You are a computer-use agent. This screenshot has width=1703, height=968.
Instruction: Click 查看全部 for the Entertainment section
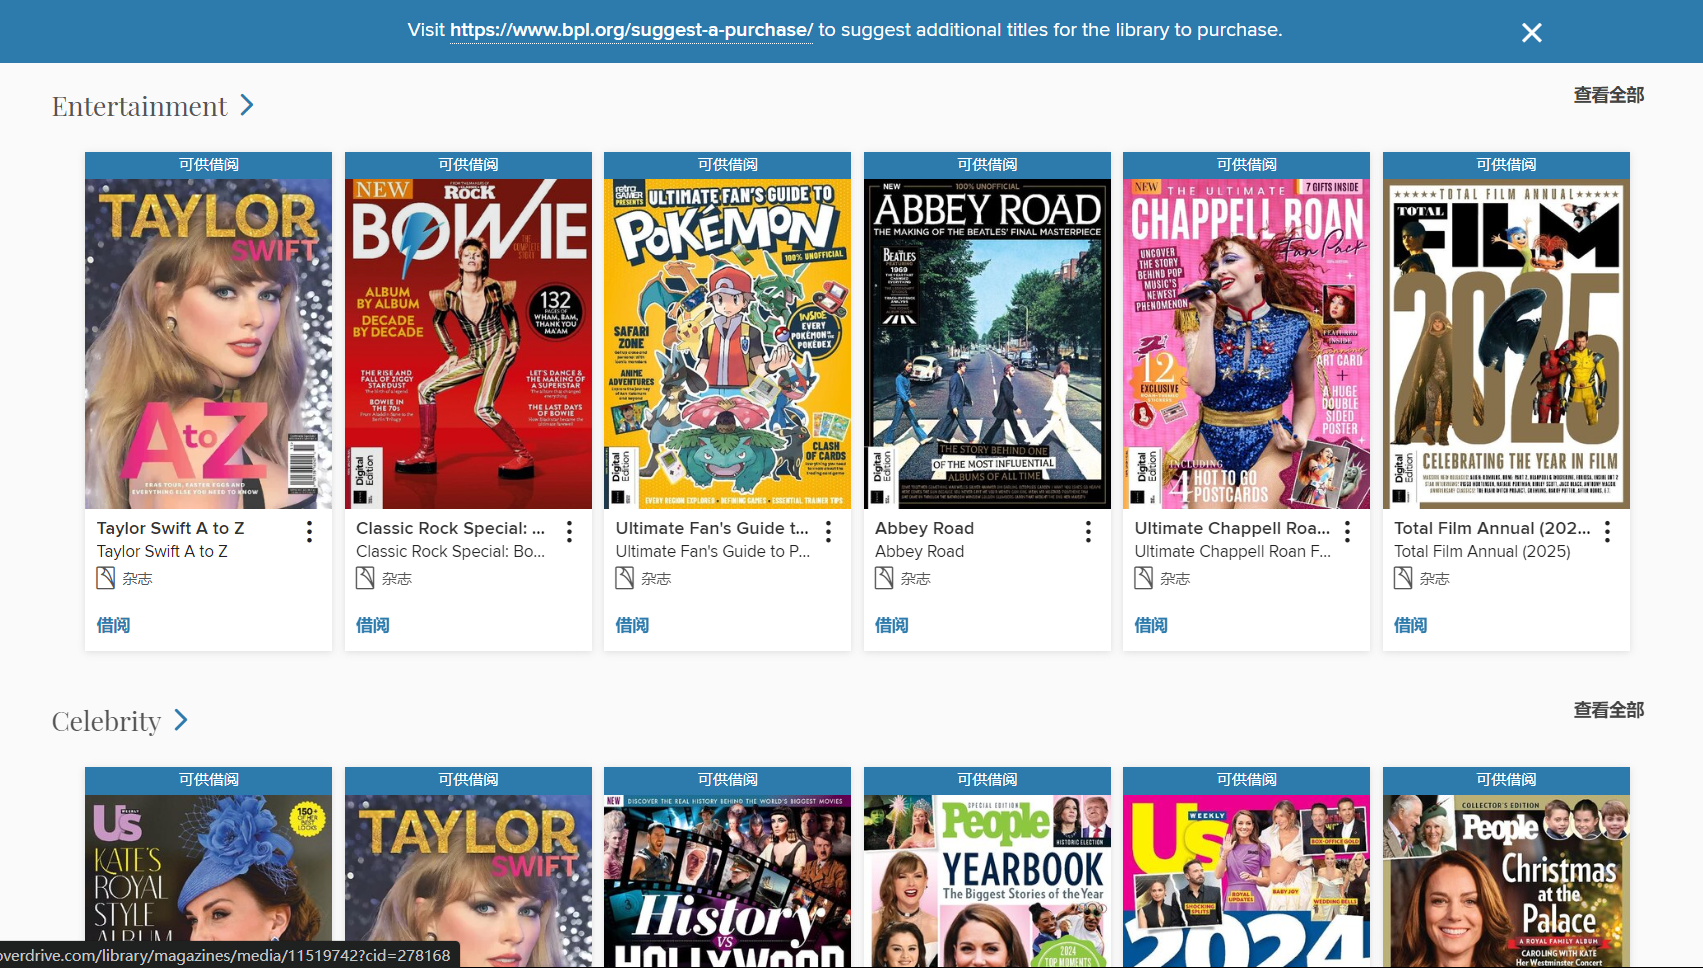(x=1607, y=95)
